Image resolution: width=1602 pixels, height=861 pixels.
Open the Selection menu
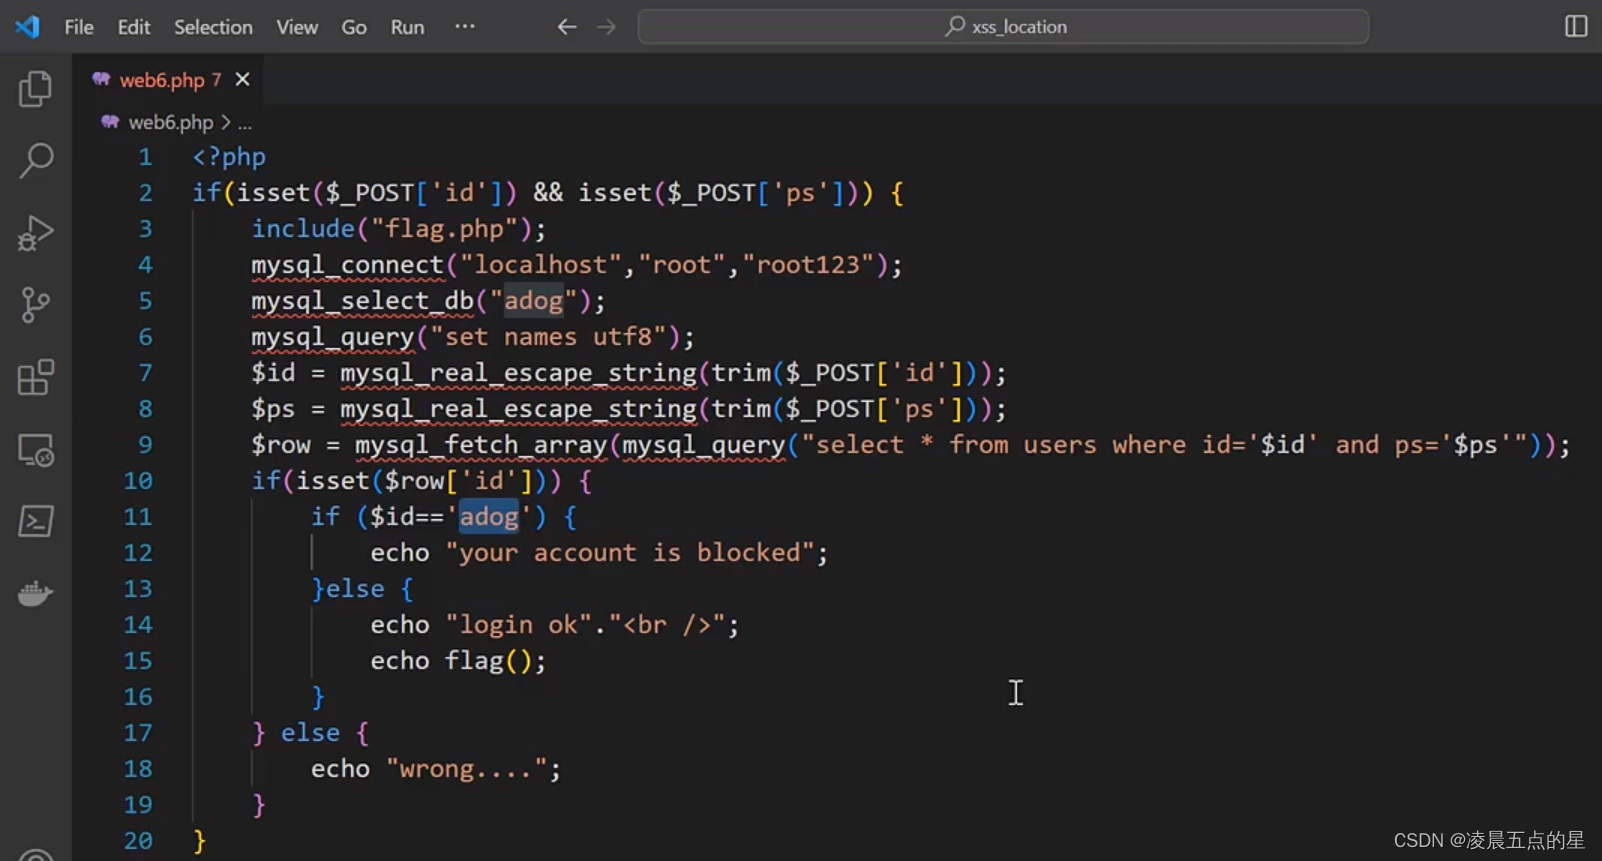[x=213, y=27]
